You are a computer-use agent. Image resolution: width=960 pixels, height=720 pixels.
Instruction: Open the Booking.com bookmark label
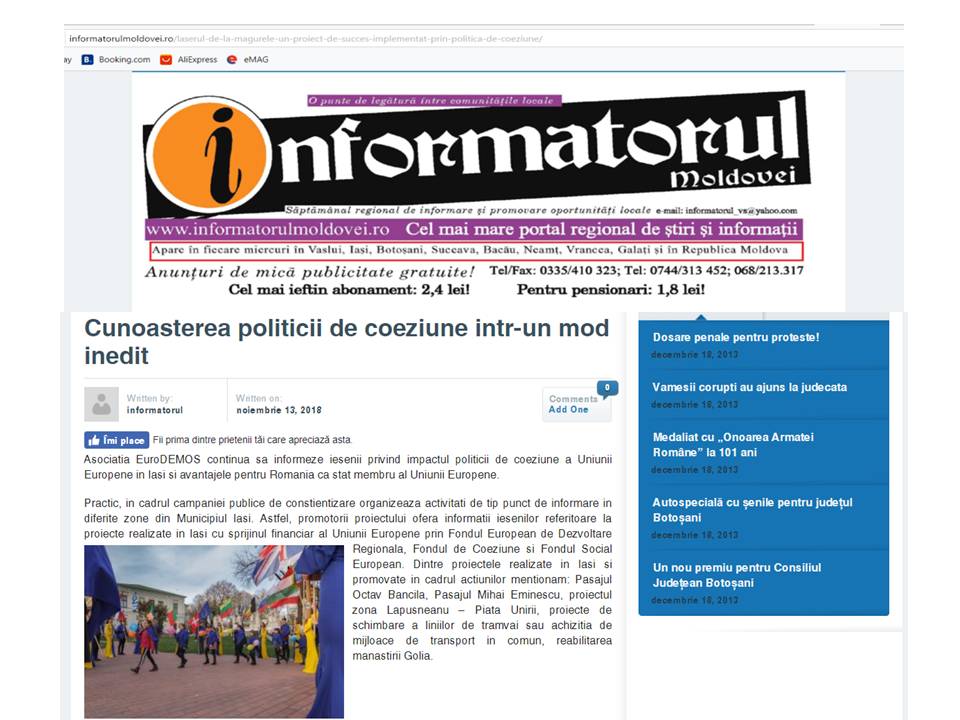tap(124, 59)
